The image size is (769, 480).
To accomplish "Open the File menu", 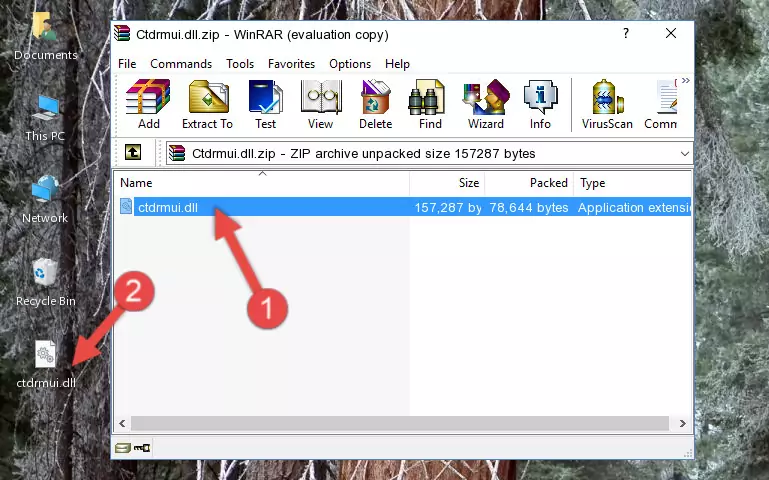I will point(127,64).
